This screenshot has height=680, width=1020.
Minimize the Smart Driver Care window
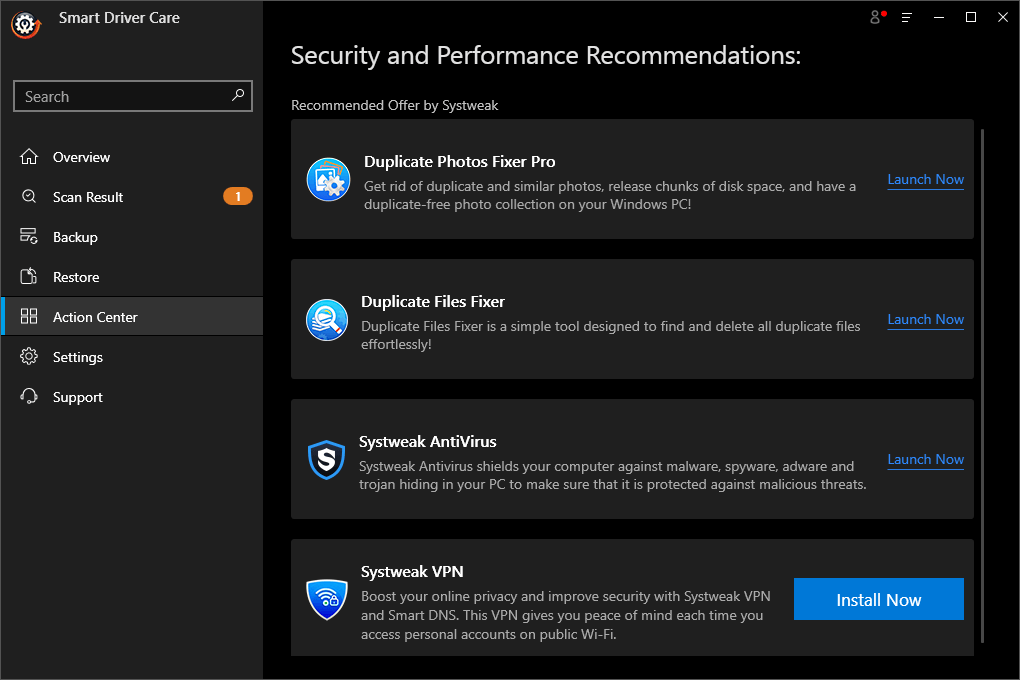point(939,18)
